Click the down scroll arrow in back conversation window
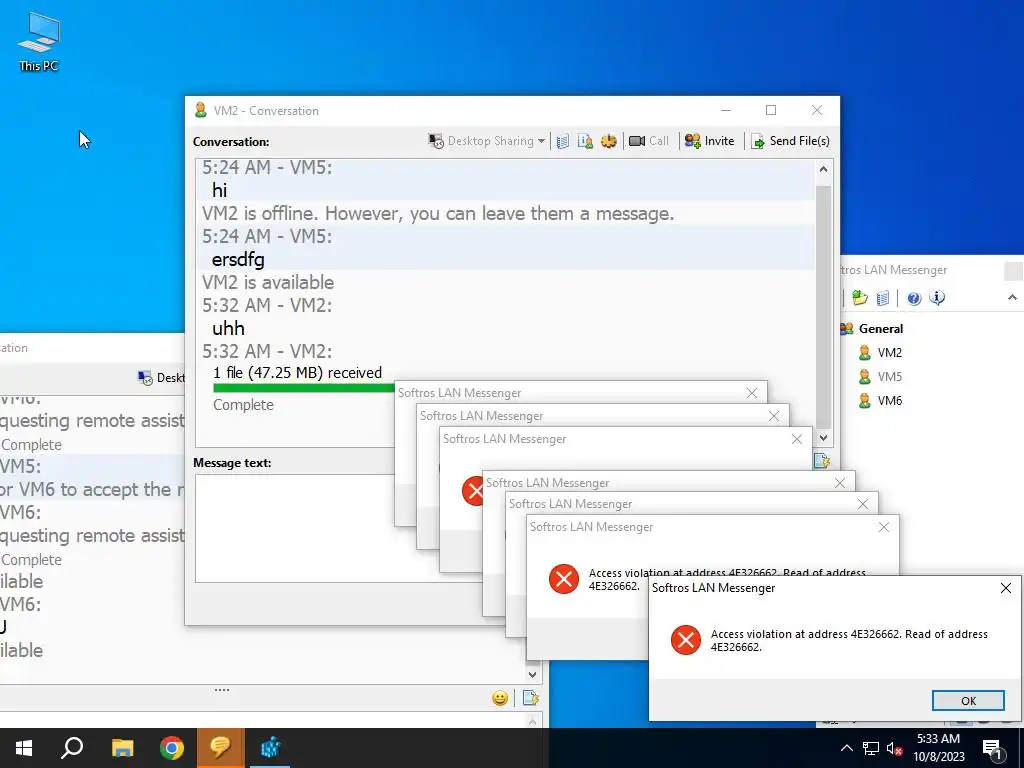Image resolution: width=1024 pixels, height=768 pixels. 532,675
